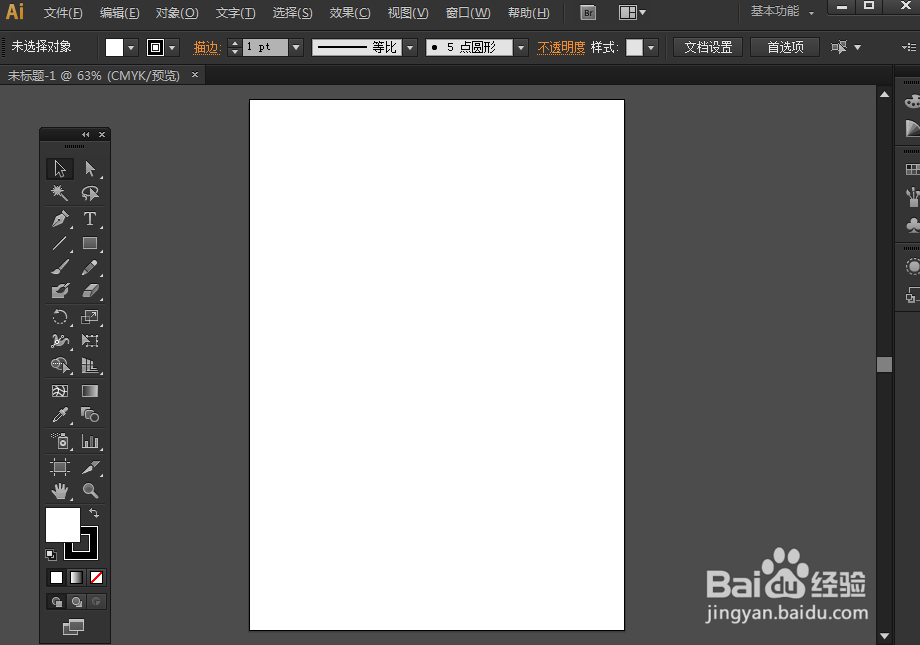Click the 文档设置 button

708,47
